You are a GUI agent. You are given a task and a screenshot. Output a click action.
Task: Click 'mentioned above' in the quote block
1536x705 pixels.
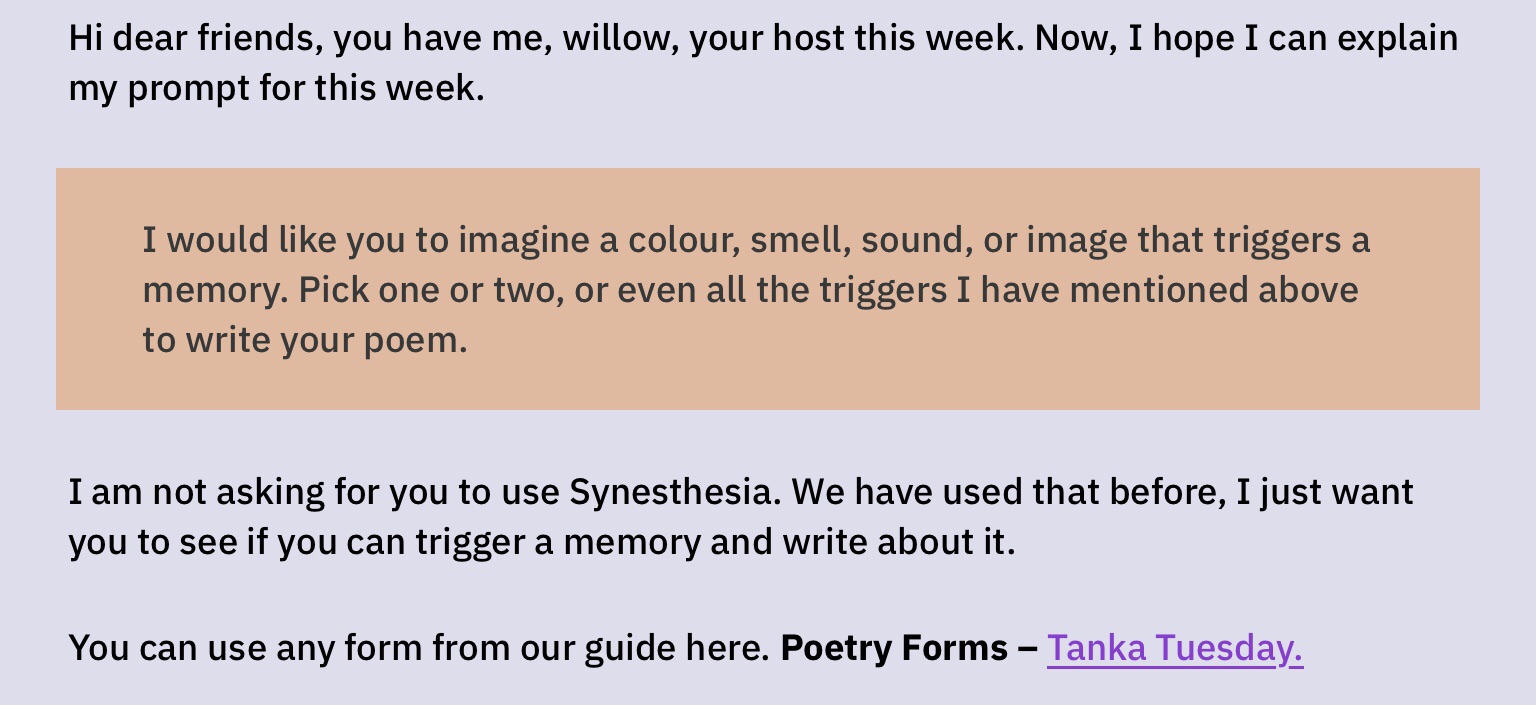(x=1214, y=290)
